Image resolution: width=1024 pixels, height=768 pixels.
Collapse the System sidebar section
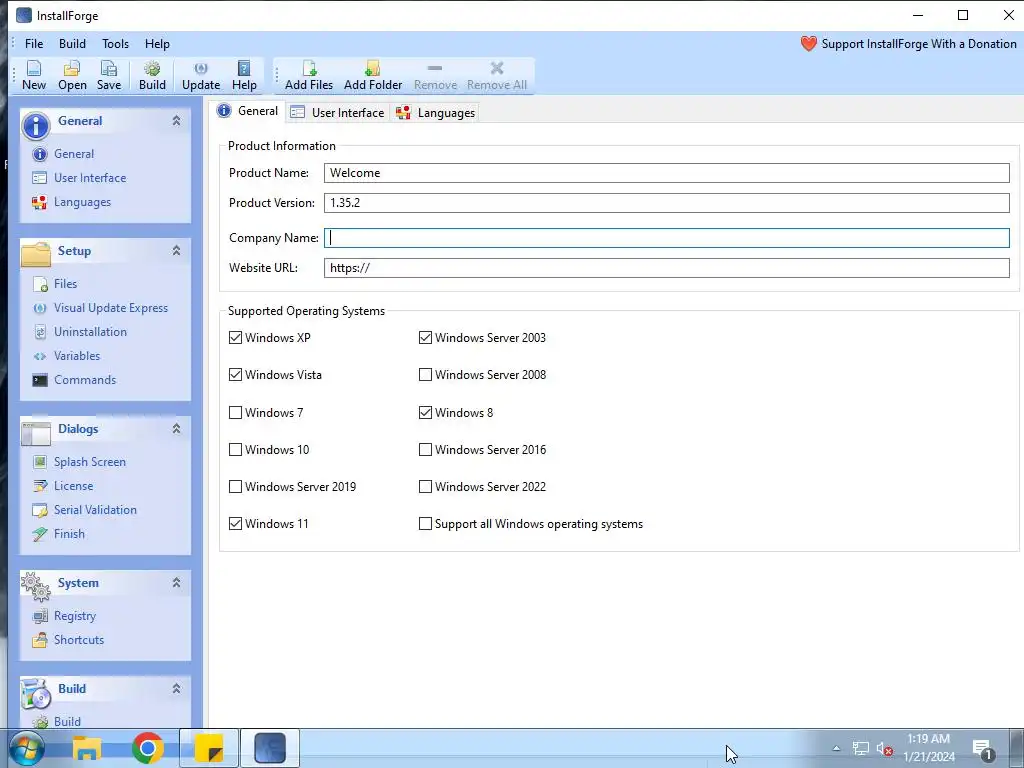[176, 583]
